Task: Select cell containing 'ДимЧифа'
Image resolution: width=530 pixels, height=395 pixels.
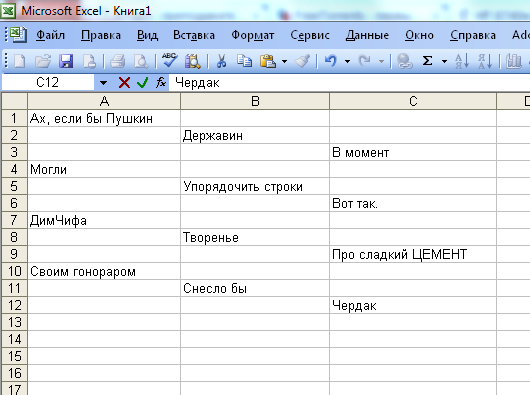Action: point(104,220)
